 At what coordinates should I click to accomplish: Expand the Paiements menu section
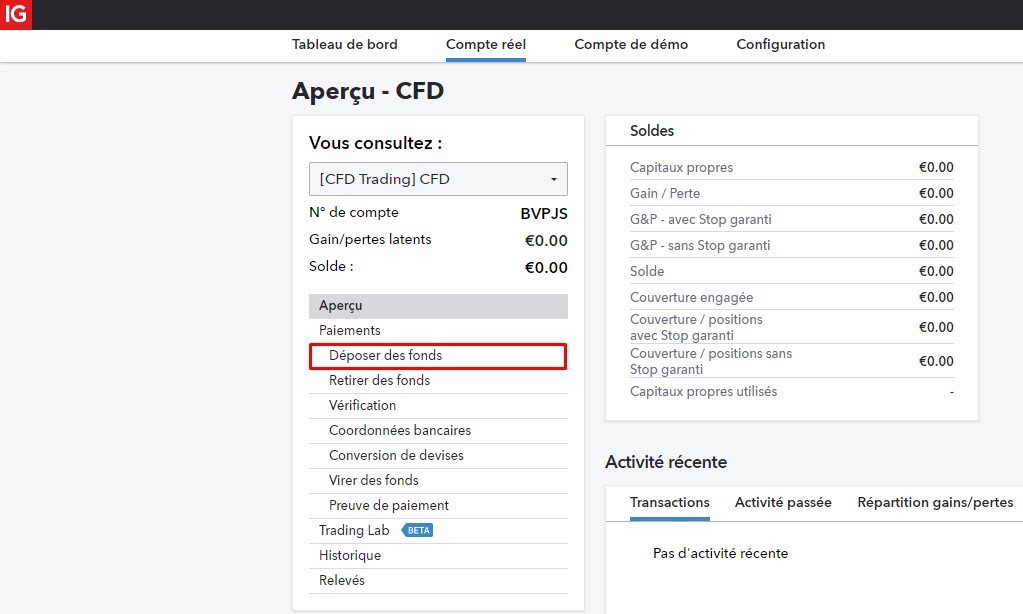coord(349,330)
